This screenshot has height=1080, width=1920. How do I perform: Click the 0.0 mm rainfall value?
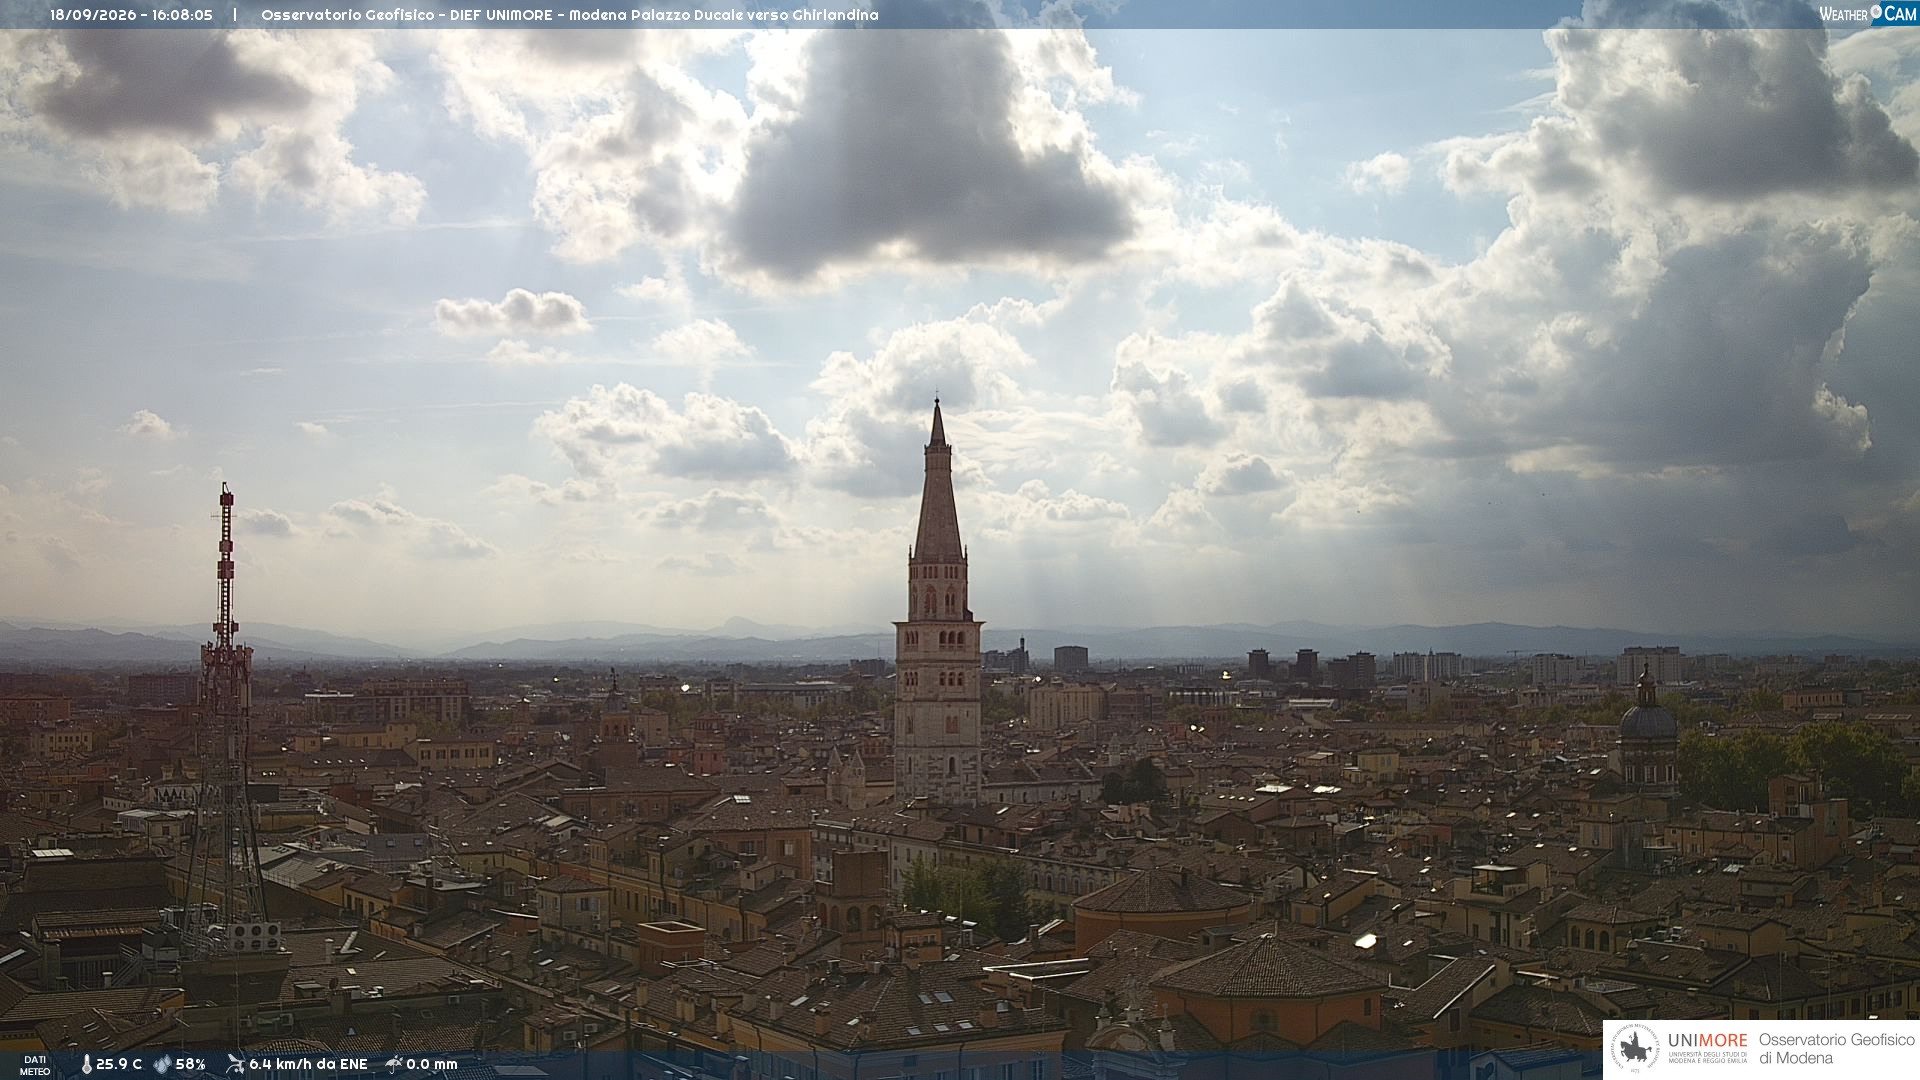pyautogui.click(x=432, y=1064)
